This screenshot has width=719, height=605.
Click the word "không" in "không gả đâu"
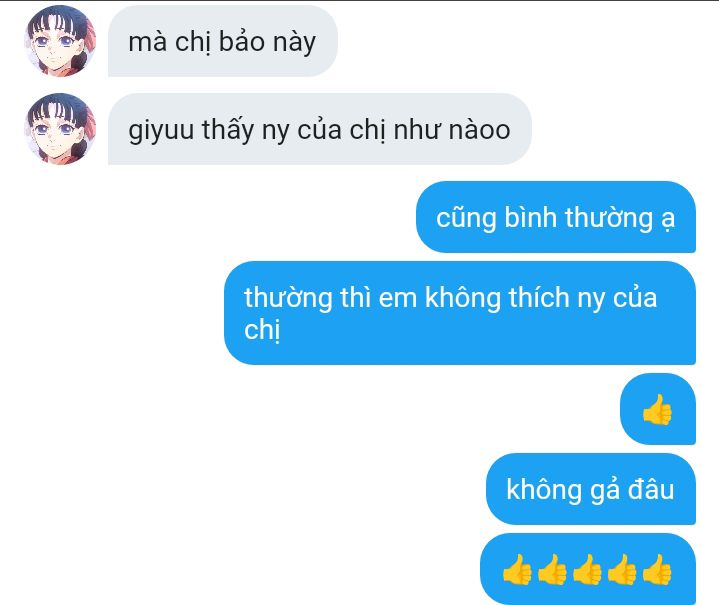click(544, 489)
